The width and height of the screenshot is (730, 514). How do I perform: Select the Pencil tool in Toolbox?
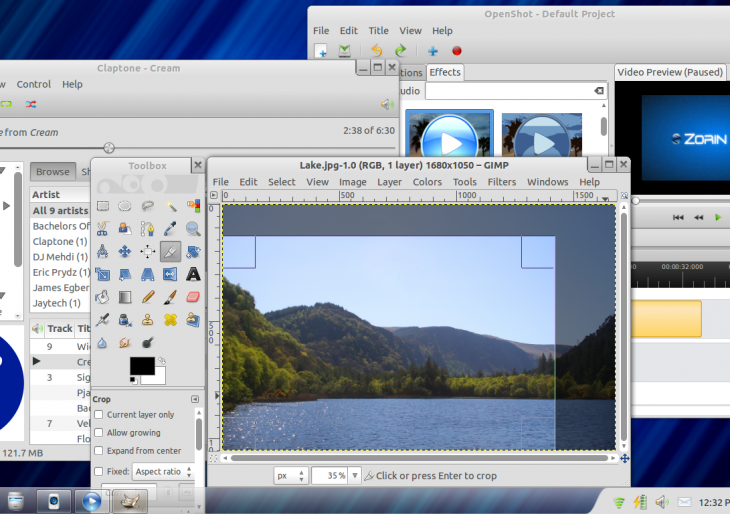tap(148, 297)
